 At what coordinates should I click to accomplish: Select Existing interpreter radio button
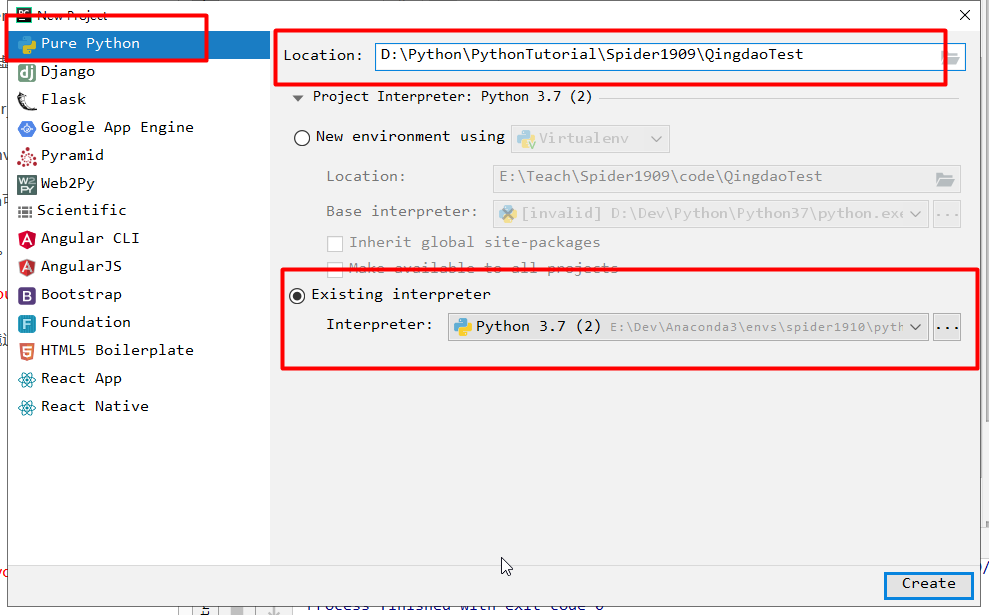[x=297, y=295]
